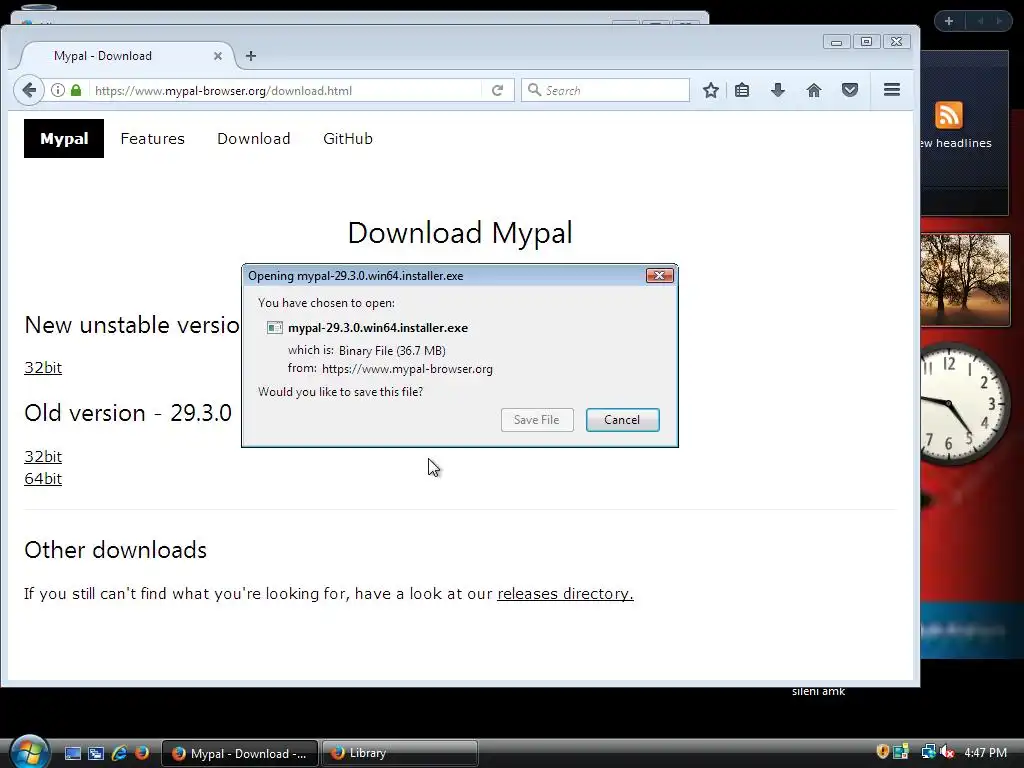Switch to Library taskbar button
The image size is (1024, 768).
click(400, 754)
